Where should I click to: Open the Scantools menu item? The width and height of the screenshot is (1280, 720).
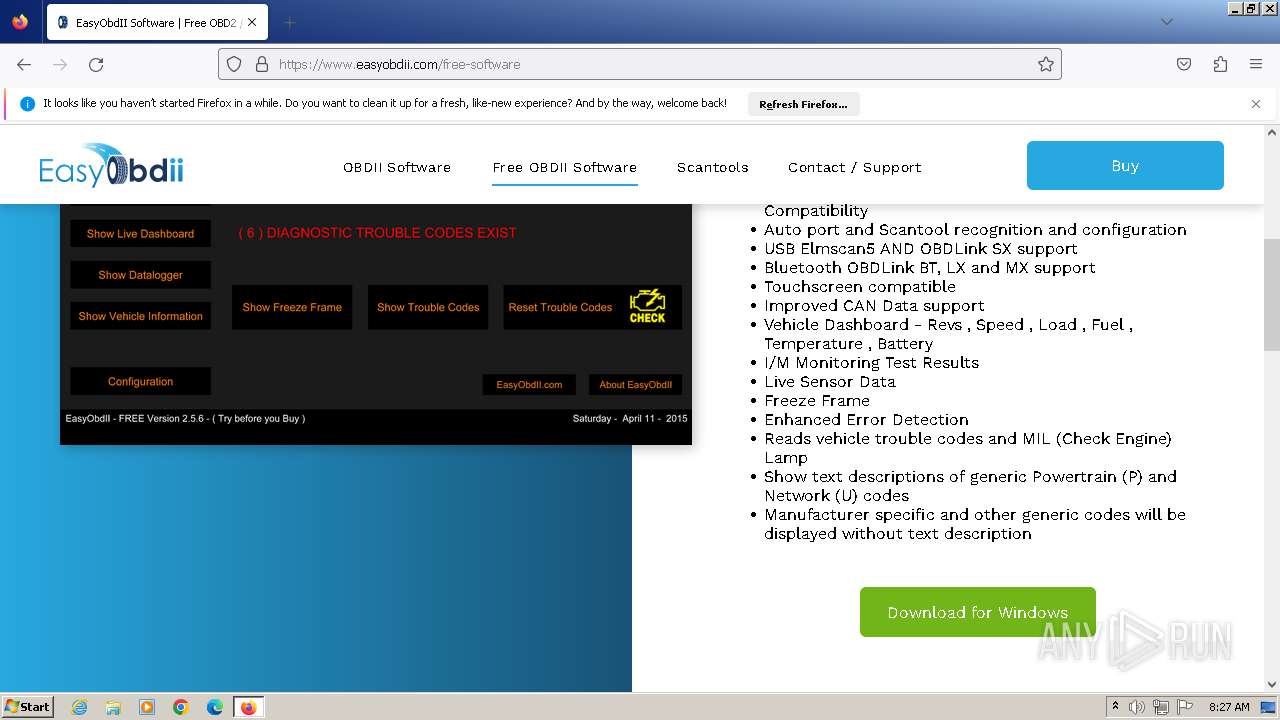(x=712, y=167)
